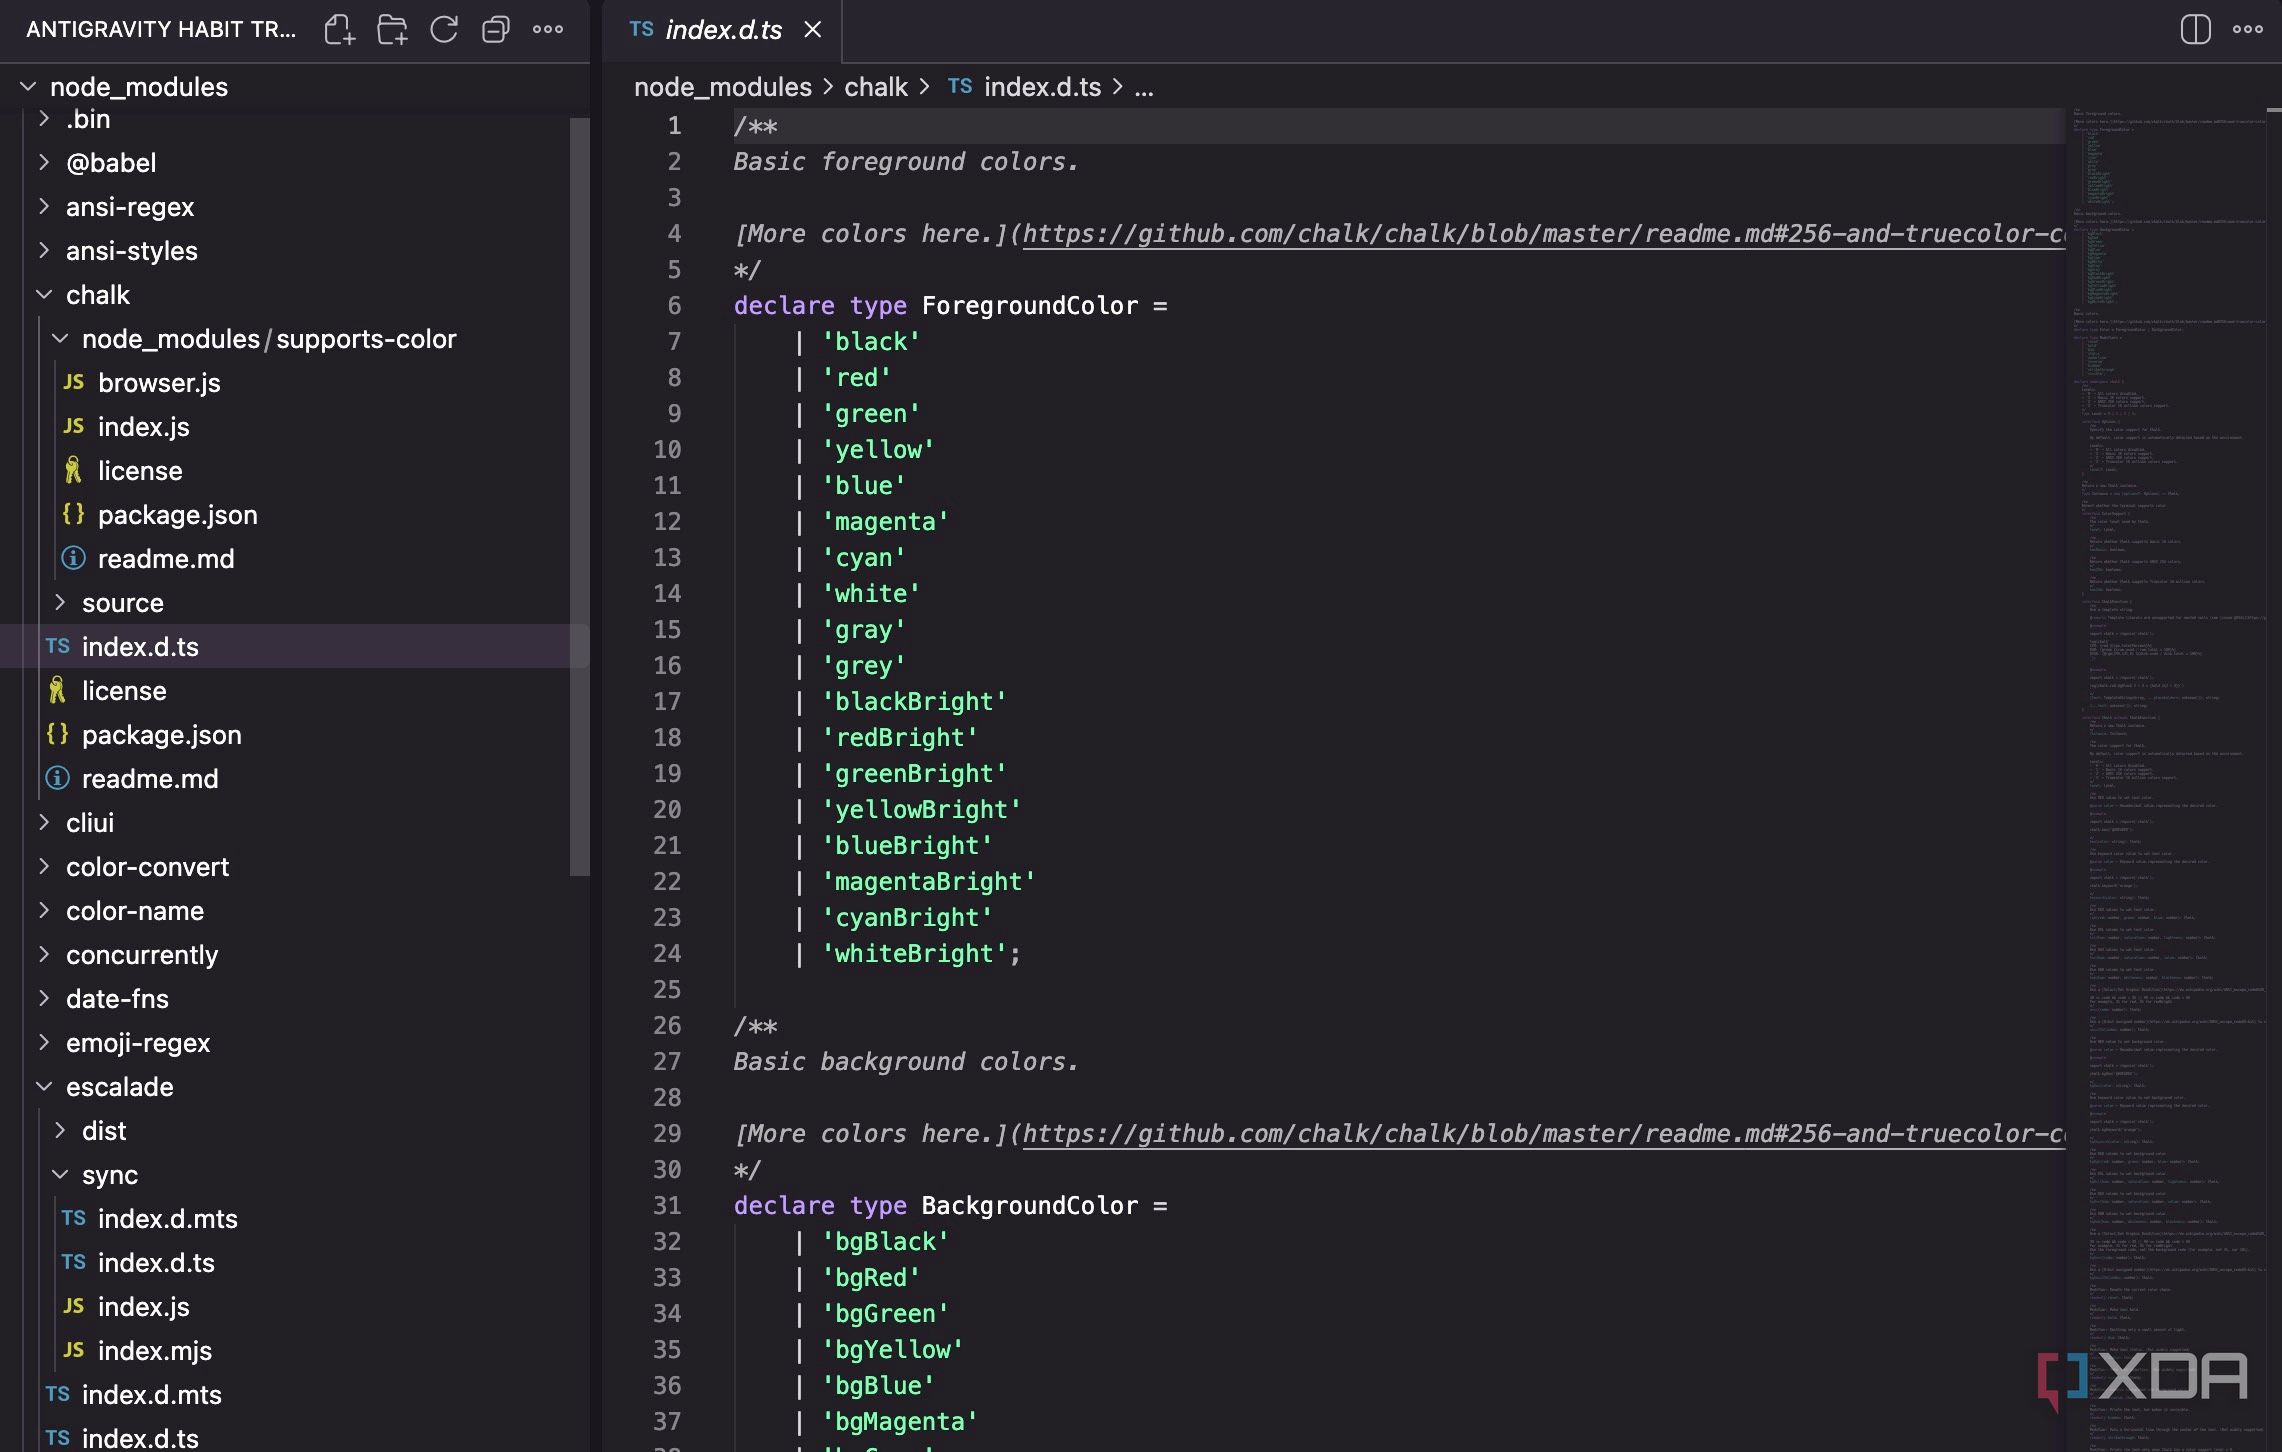Click the New Folder icon in explorer header
This screenshot has height=1452, width=2282.
(392, 29)
